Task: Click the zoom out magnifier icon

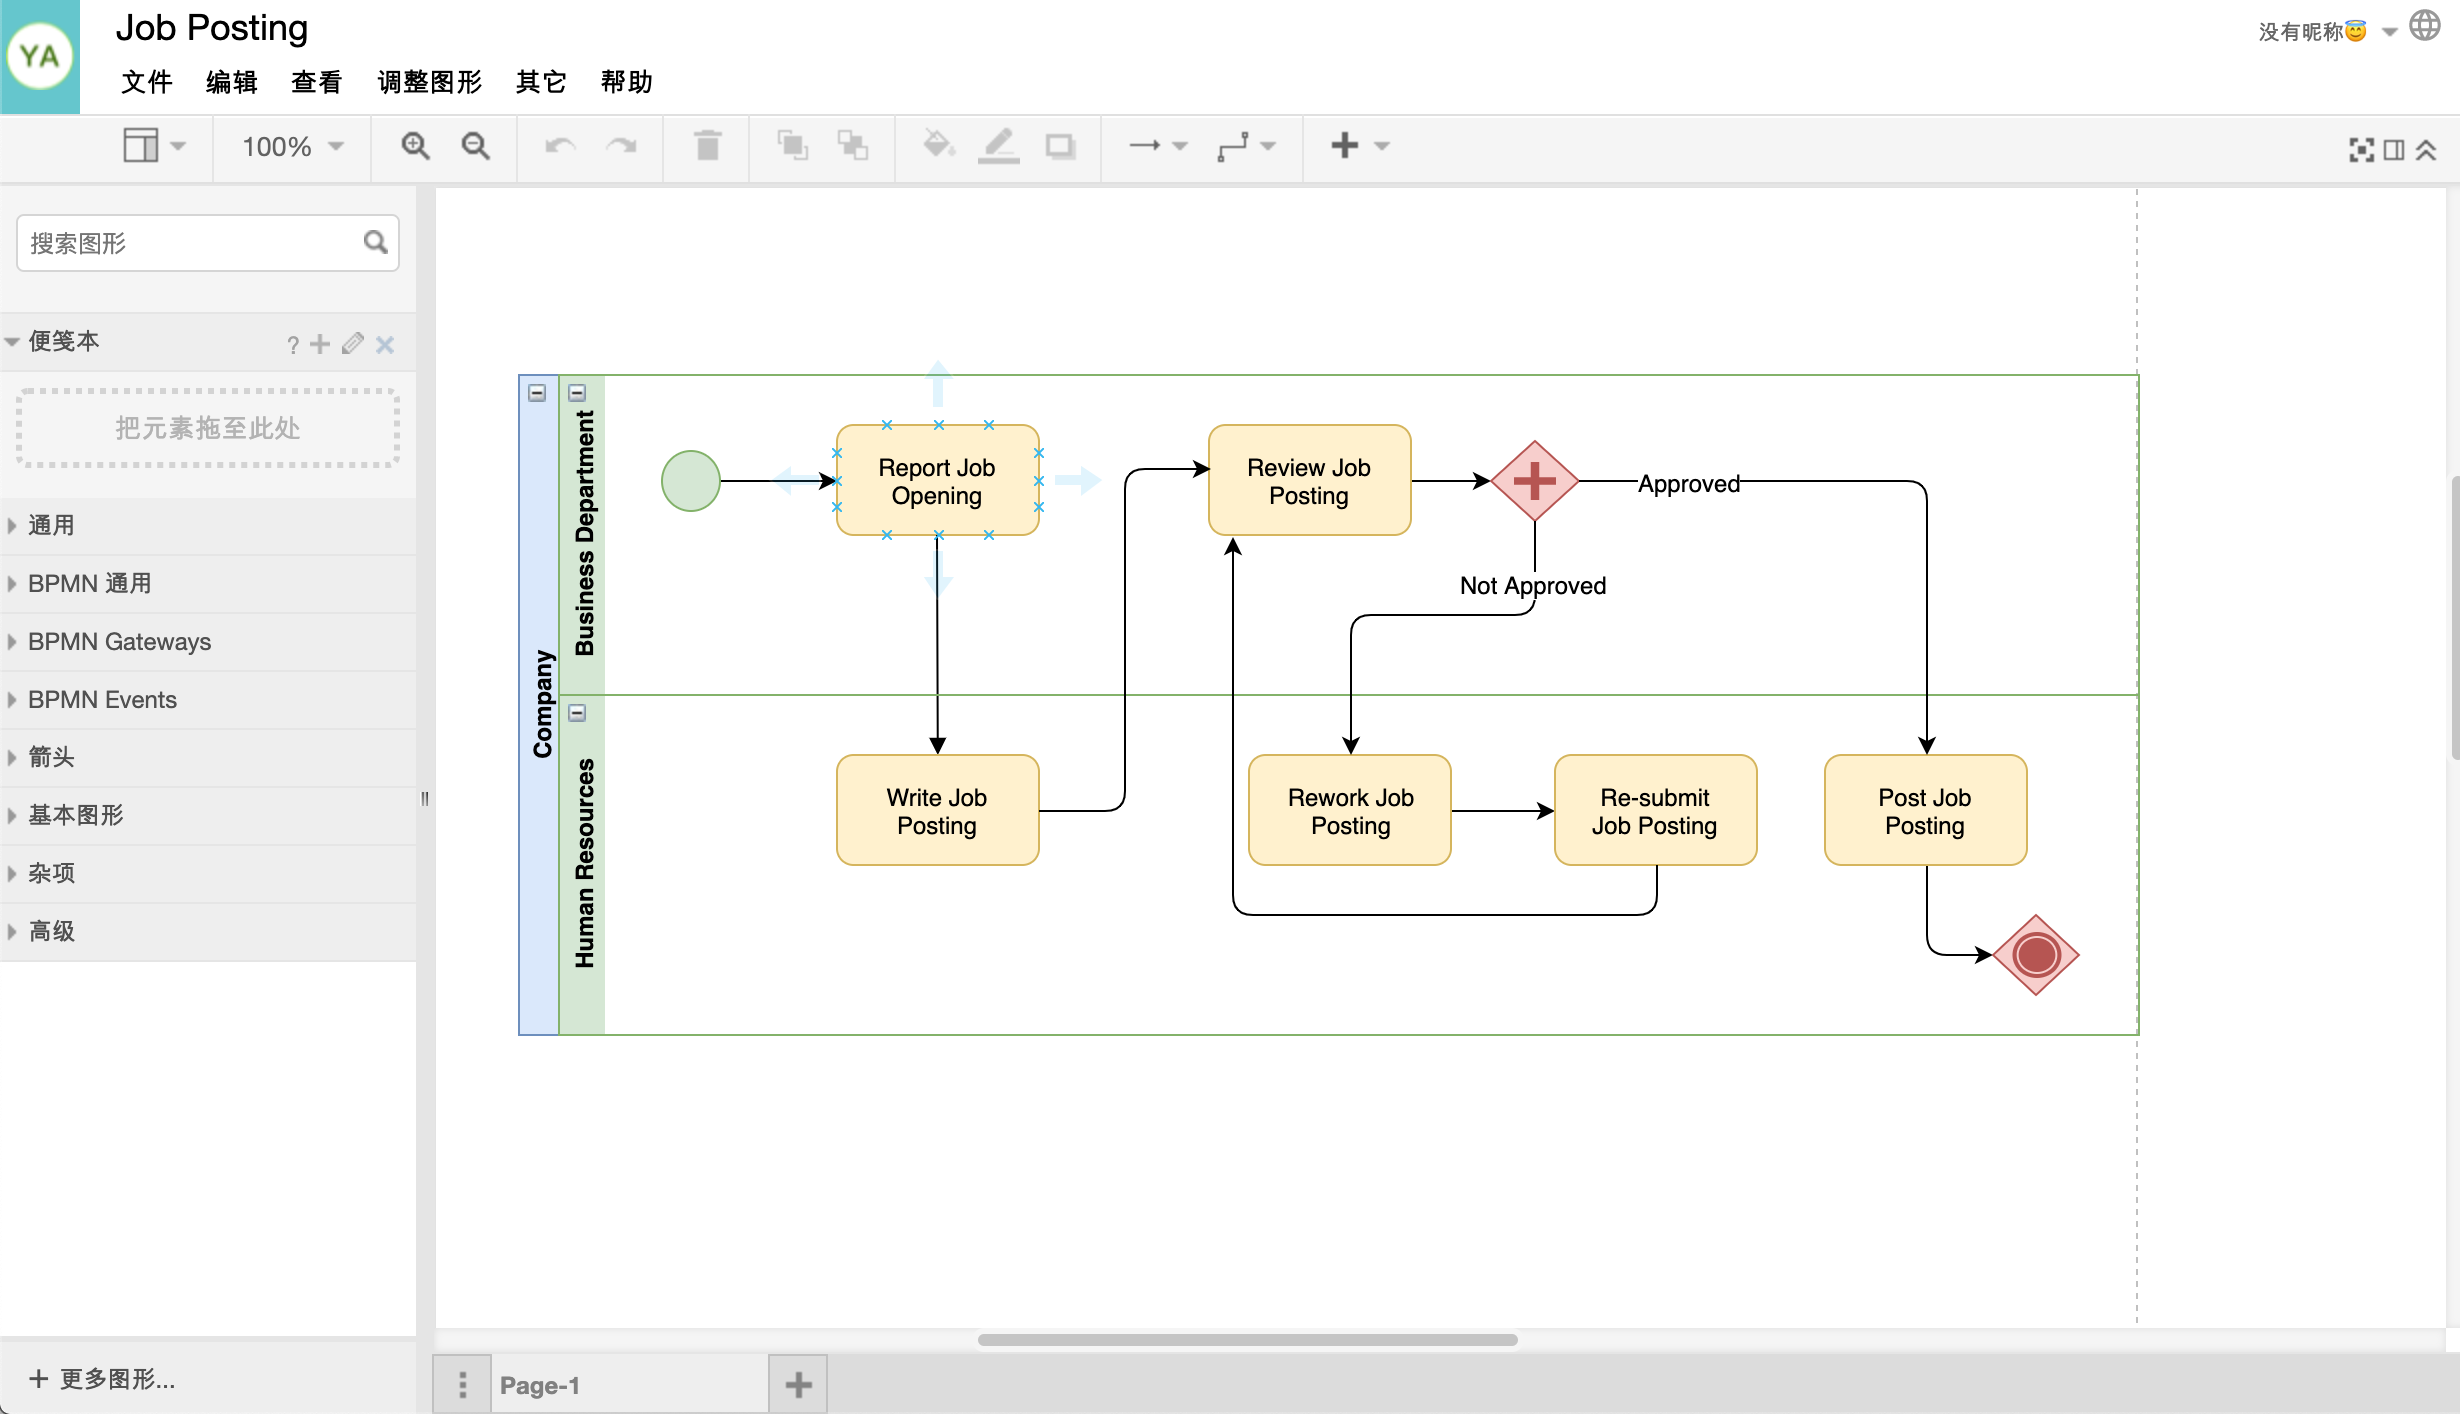Action: (x=475, y=145)
